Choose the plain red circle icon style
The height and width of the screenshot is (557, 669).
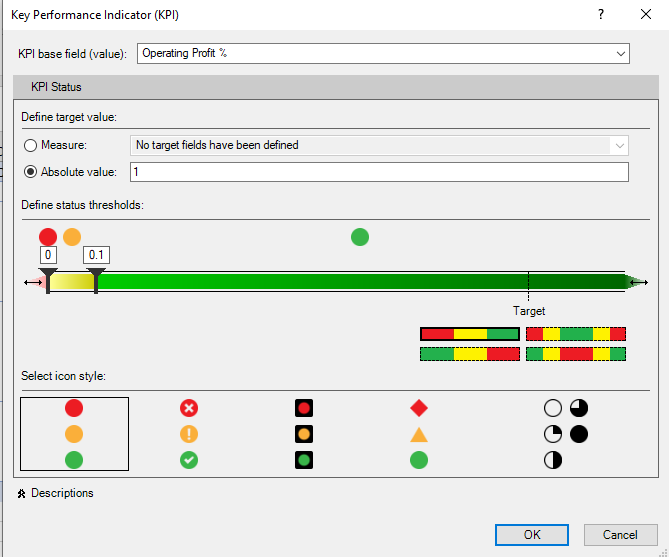coord(74,408)
